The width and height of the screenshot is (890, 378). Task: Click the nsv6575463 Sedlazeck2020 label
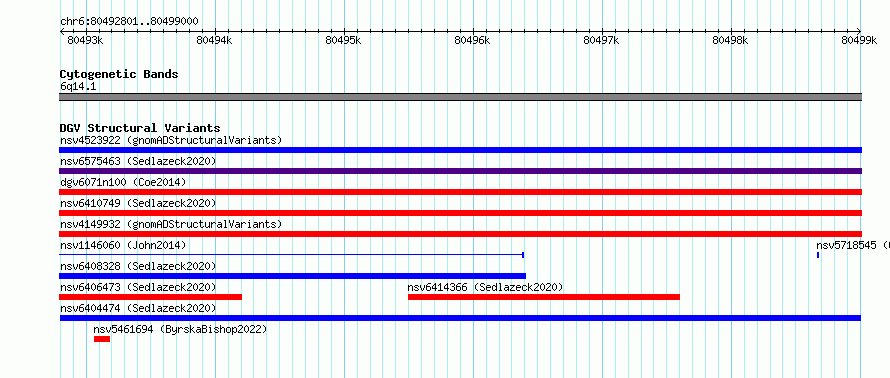[x=138, y=161]
